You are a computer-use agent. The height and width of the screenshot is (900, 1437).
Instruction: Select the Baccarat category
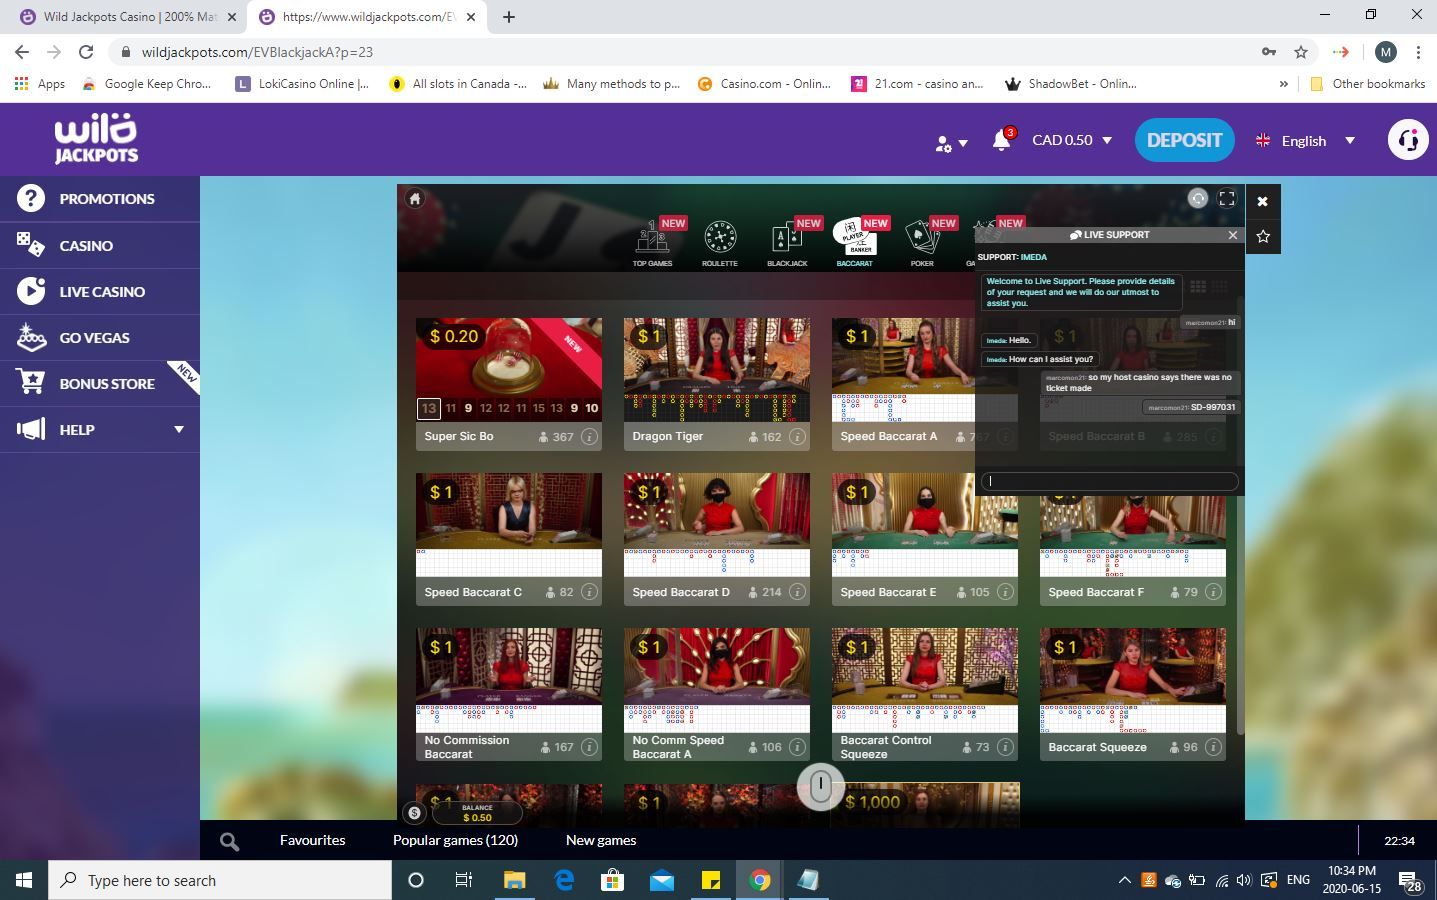pyautogui.click(x=854, y=244)
